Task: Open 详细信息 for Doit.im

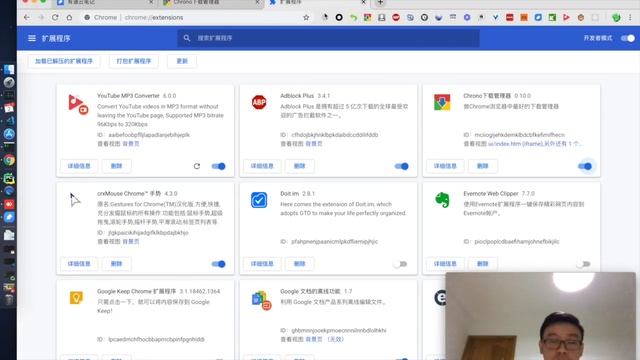Action: (x=262, y=264)
